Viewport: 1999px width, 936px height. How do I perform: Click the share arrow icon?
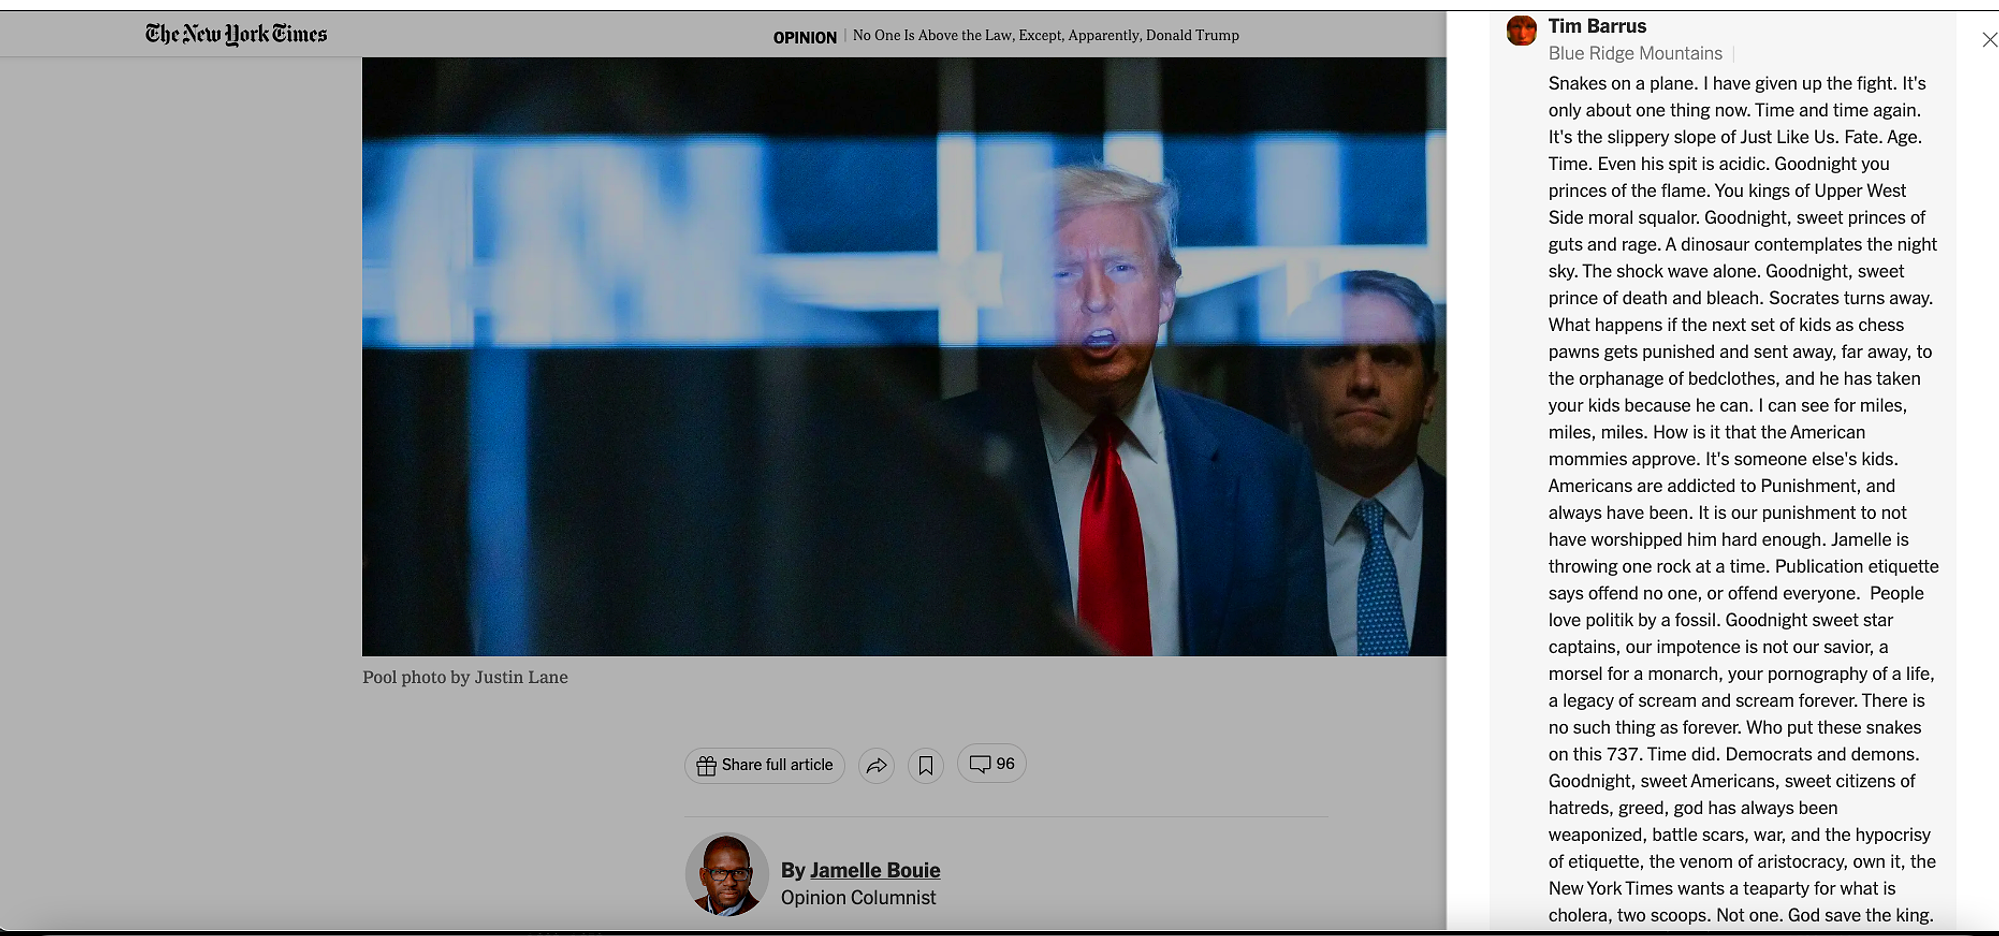[876, 766]
